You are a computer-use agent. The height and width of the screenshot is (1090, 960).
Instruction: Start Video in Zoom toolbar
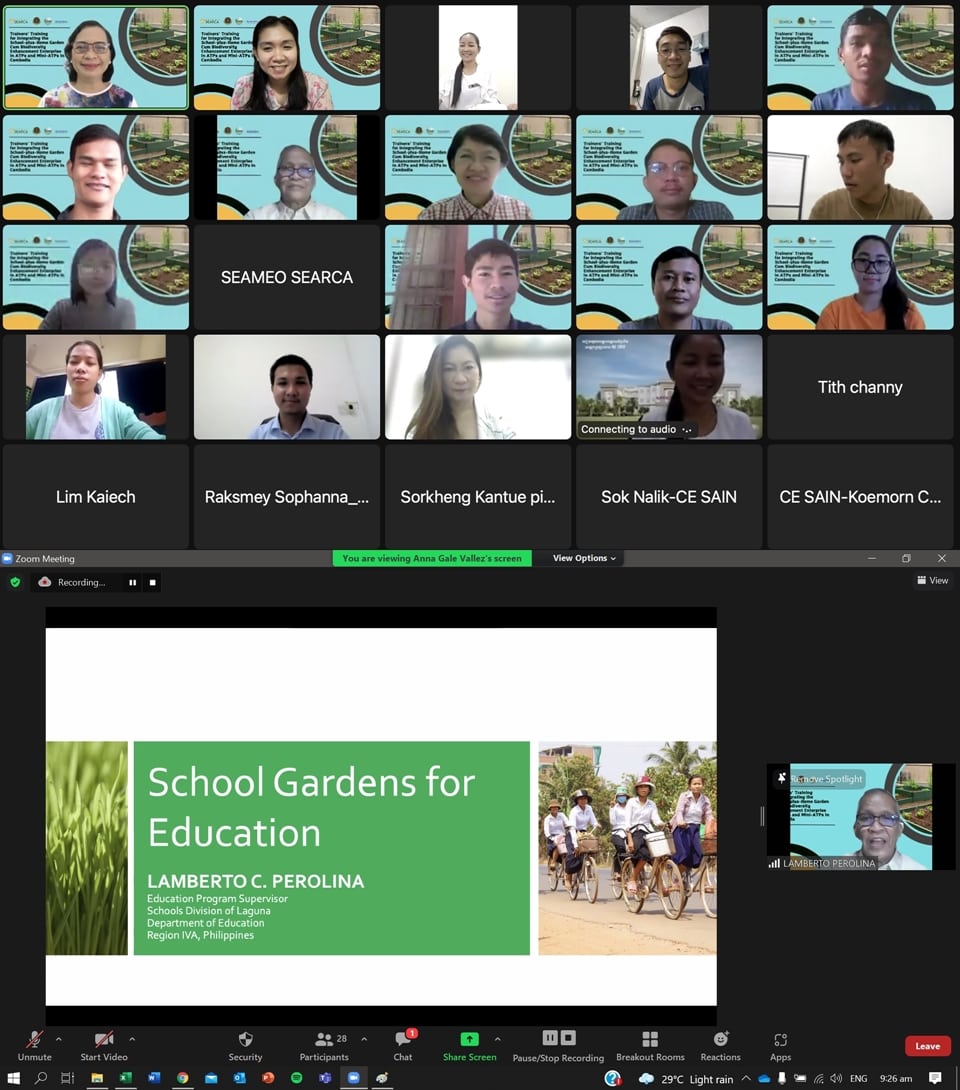tap(104, 1045)
